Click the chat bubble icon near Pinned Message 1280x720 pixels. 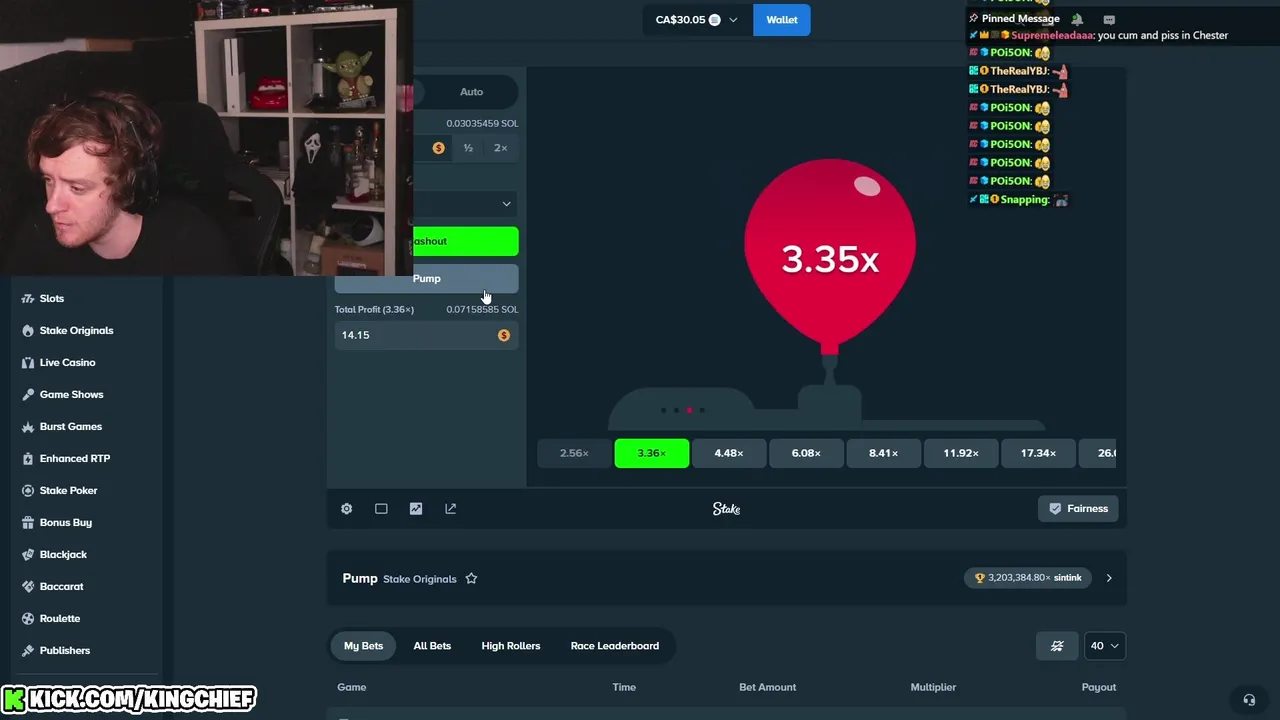[1109, 19]
